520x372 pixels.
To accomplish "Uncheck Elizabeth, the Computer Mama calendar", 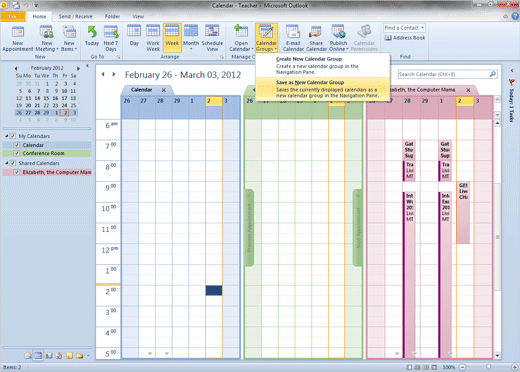I will 17,172.
